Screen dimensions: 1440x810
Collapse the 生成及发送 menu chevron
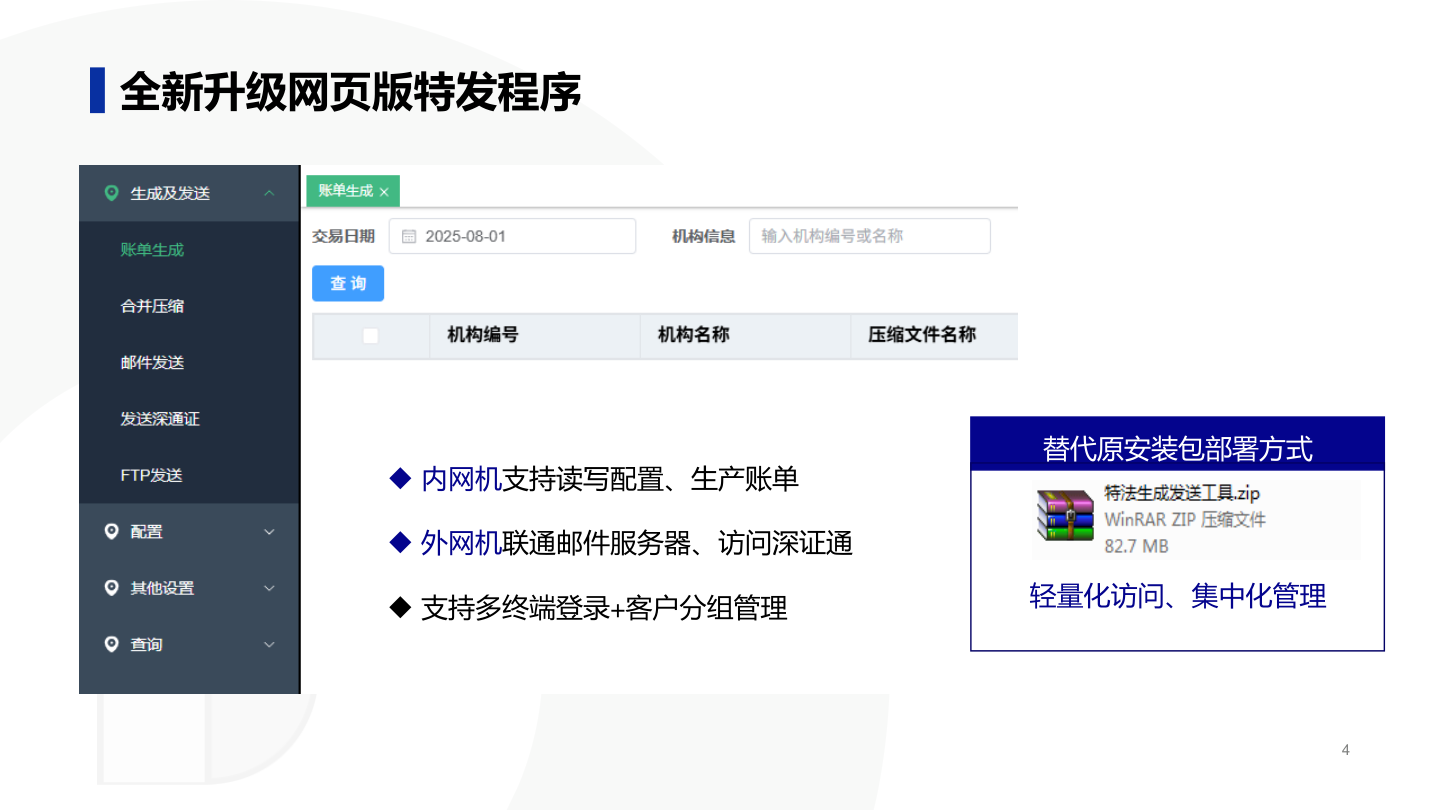[269, 193]
